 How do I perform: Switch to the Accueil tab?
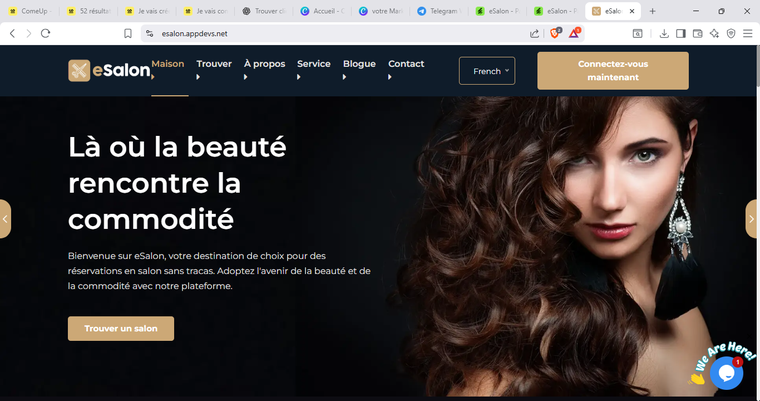pos(322,11)
